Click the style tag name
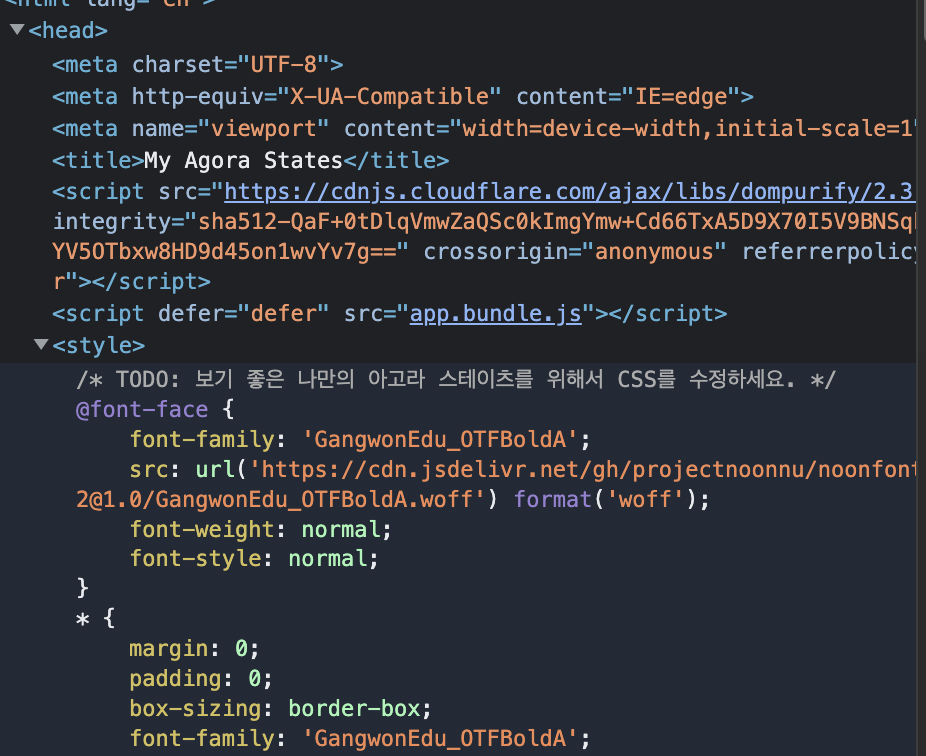The image size is (926, 756). coord(99,346)
